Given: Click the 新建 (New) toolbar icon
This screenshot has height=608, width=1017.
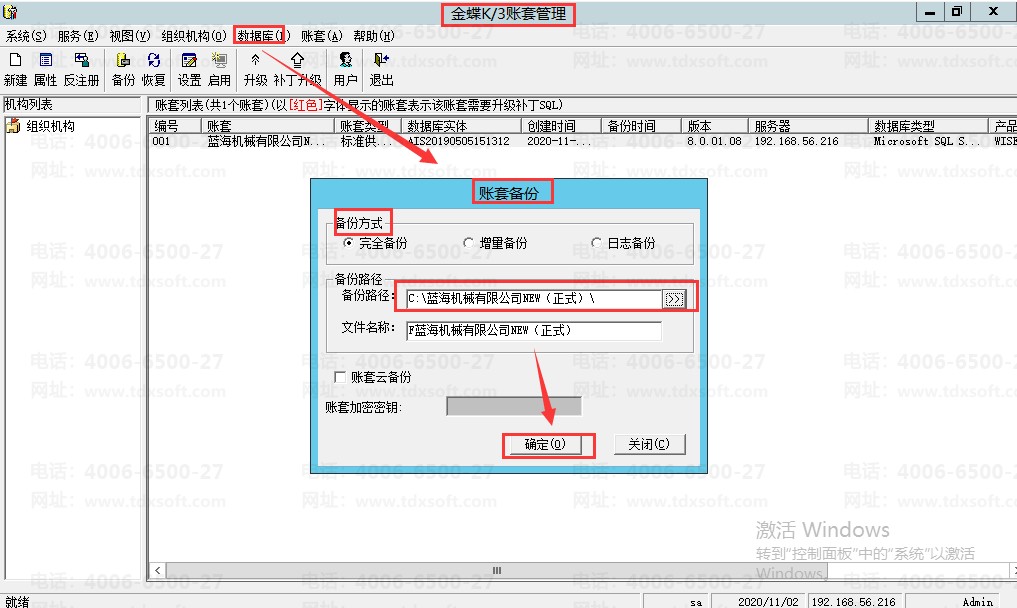Looking at the screenshot, I should point(15,60).
